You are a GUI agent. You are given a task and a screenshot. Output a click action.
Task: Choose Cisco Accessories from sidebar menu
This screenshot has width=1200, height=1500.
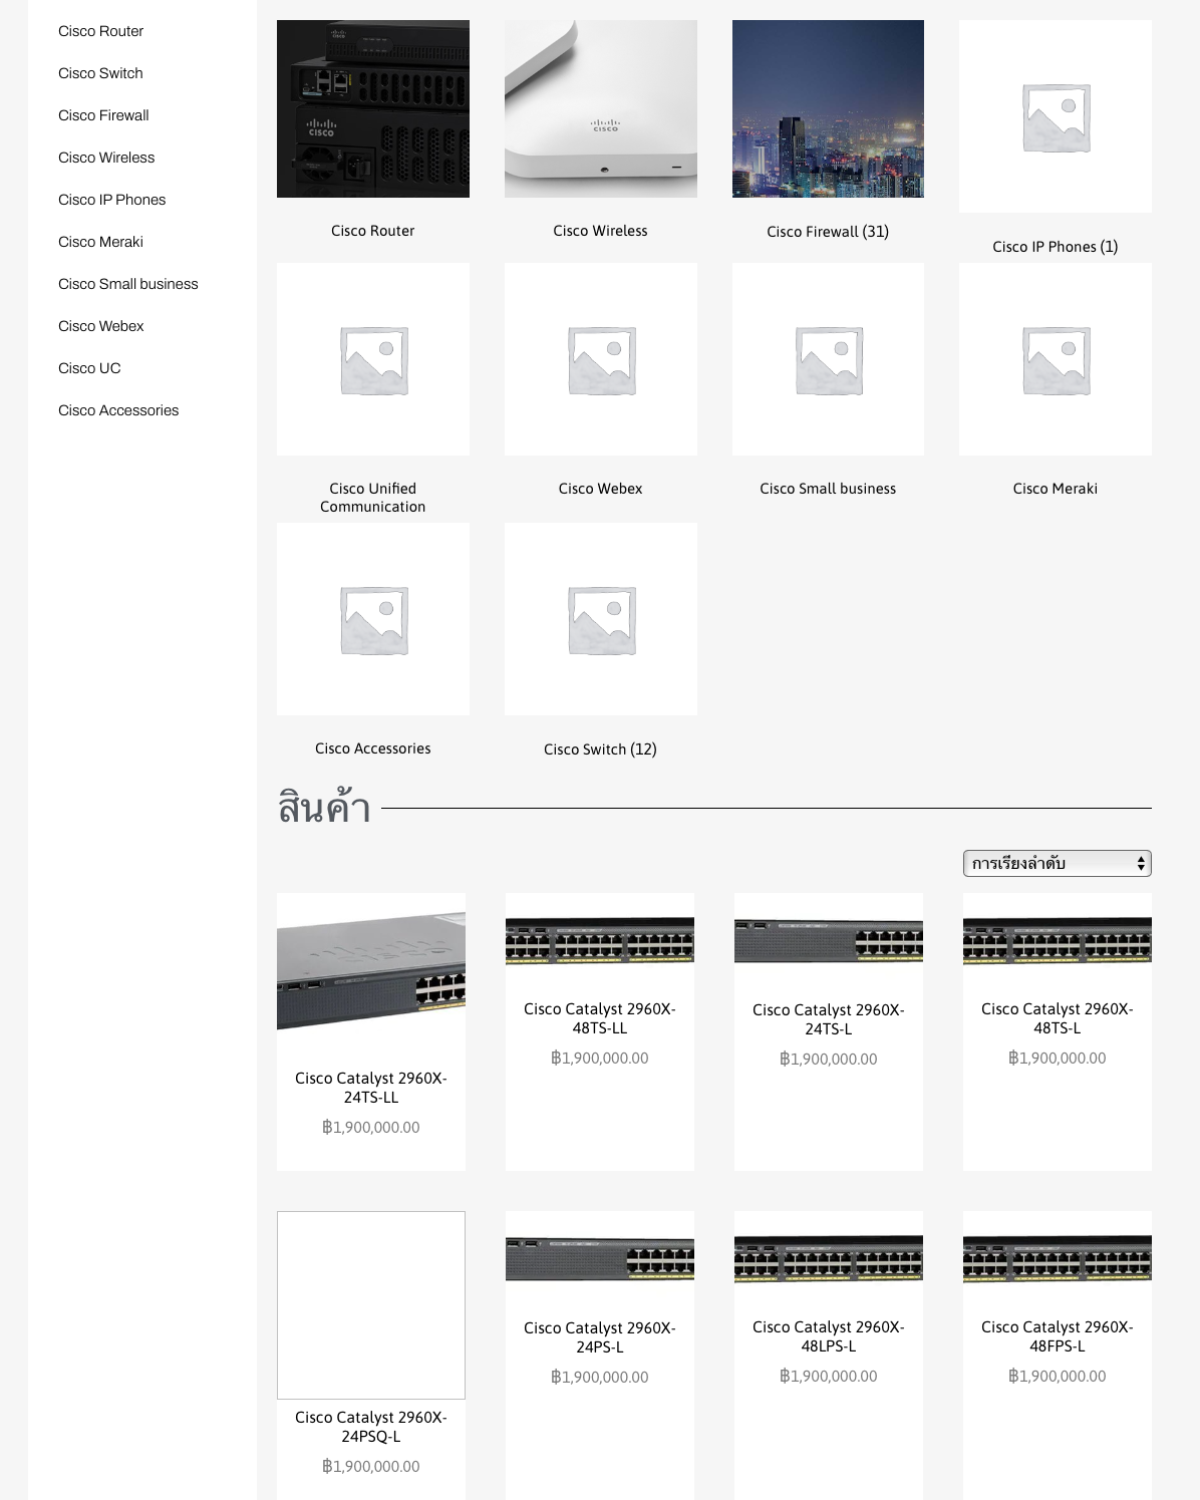click(x=118, y=410)
